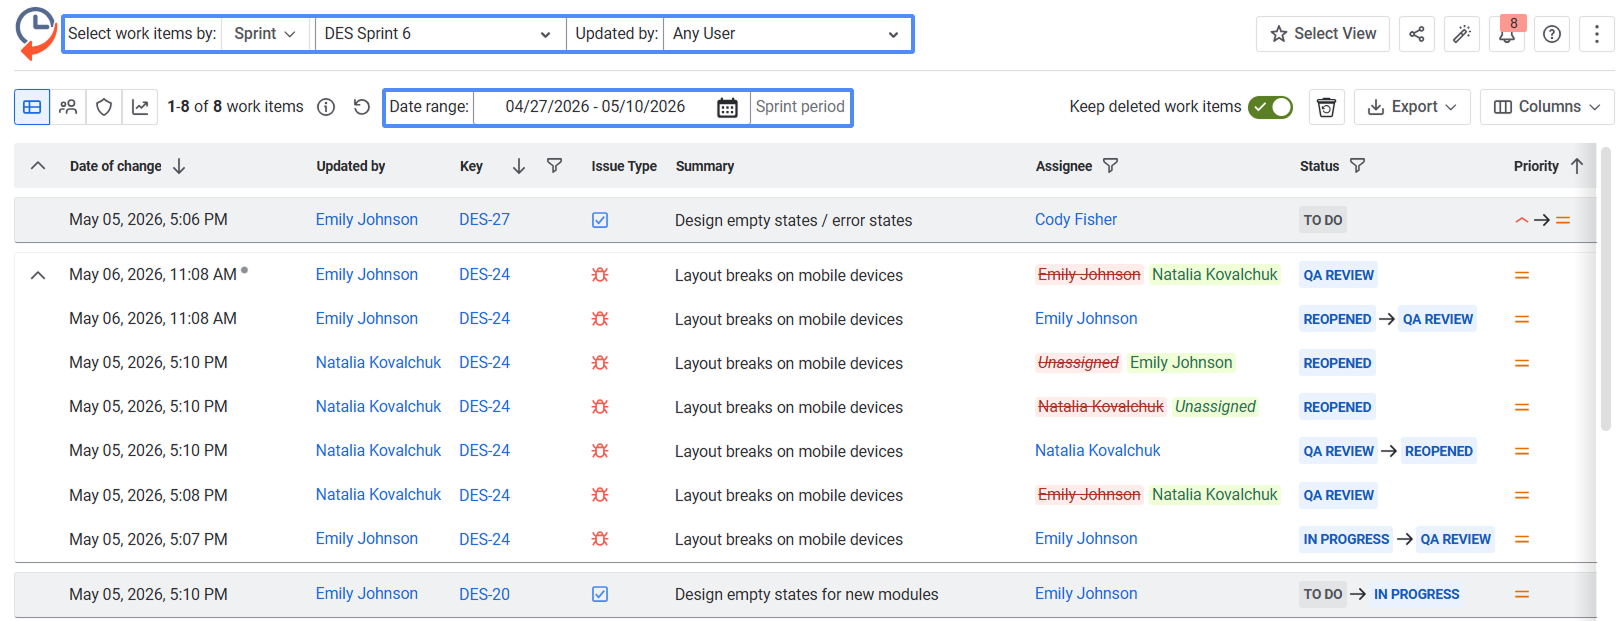Click the Issue Type column header
The height and width of the screenshot is (621, 1624).
click(x=624, y=166)
